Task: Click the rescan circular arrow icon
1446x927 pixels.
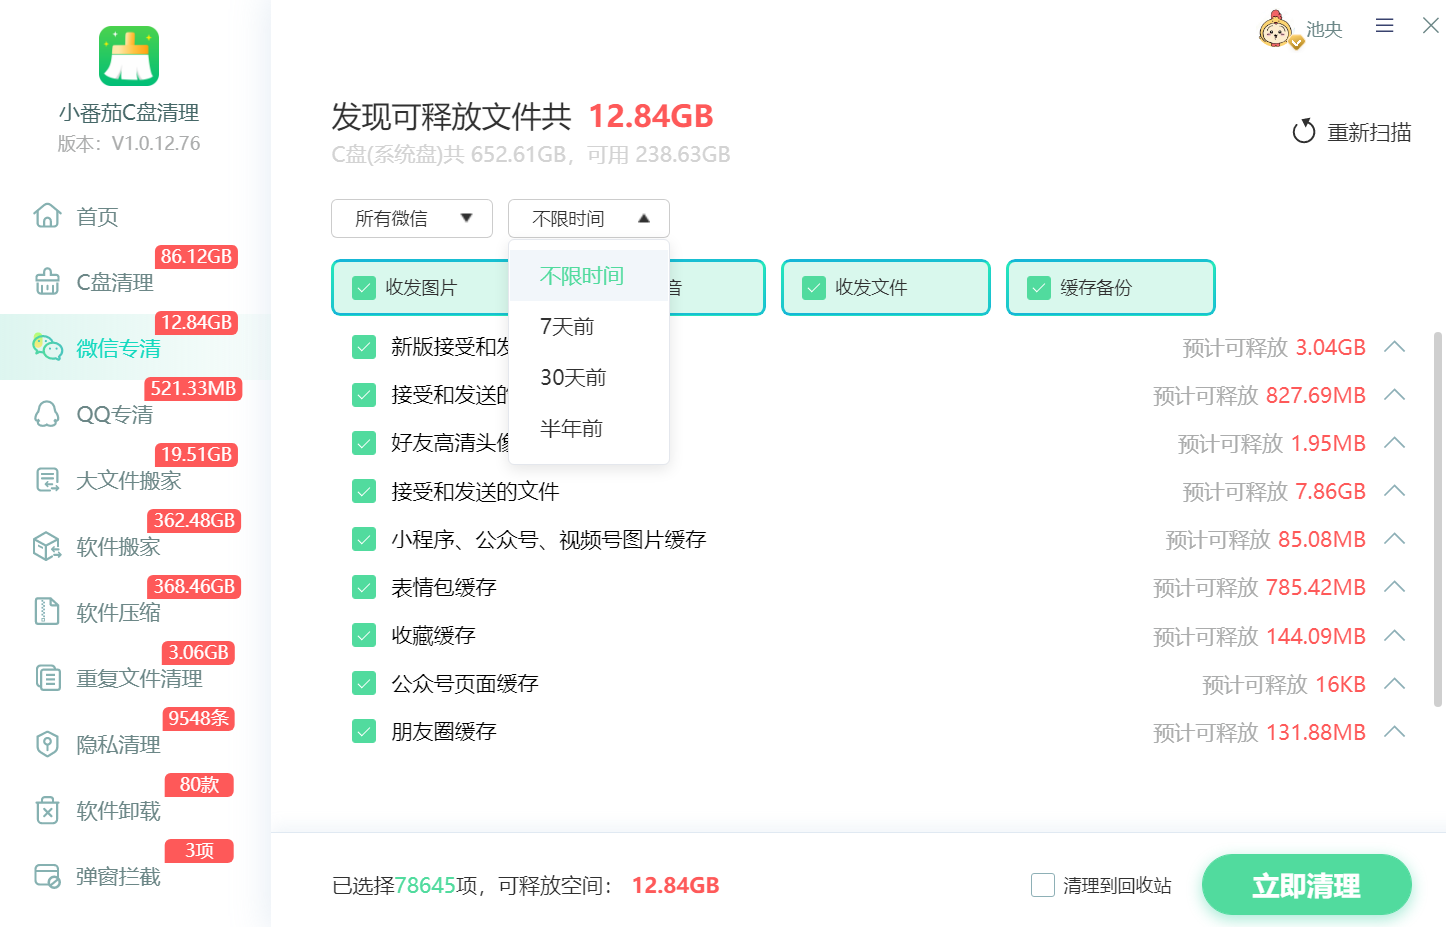Action: pos(1303,132)
